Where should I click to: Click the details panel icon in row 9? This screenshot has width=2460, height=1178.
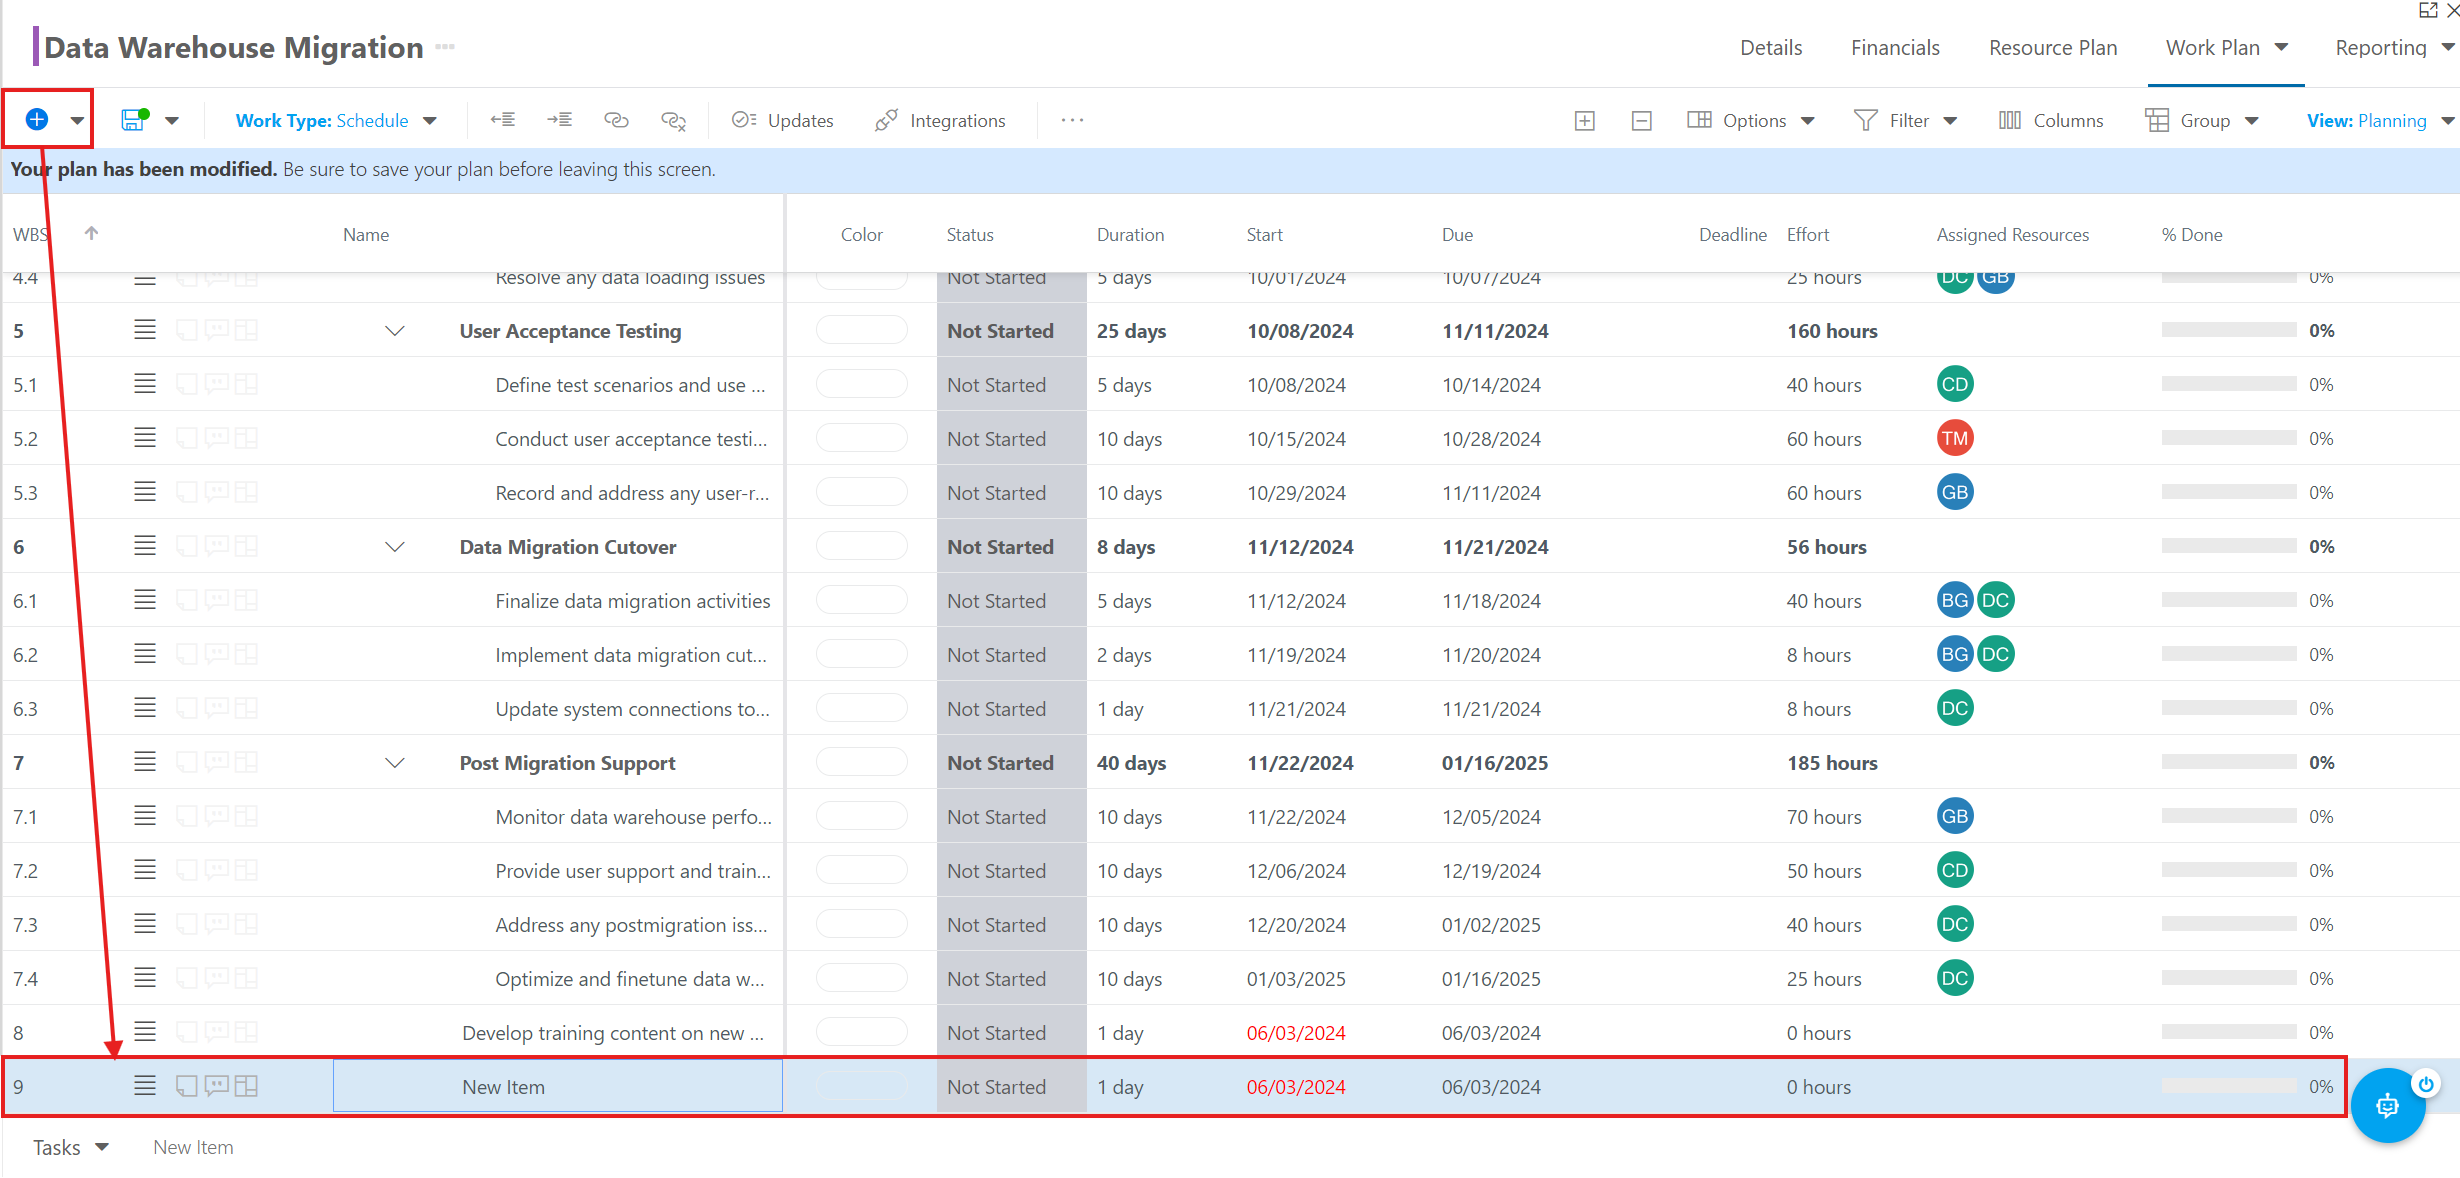[x=246, y=1086]
